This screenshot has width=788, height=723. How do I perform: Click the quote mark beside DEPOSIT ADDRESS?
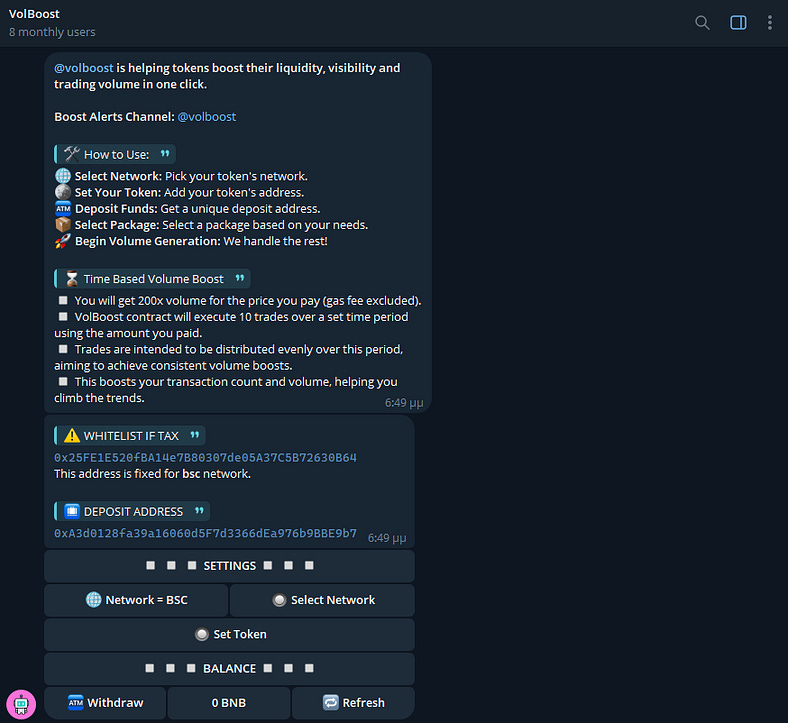pyautogui.click(x=199, y=510)
